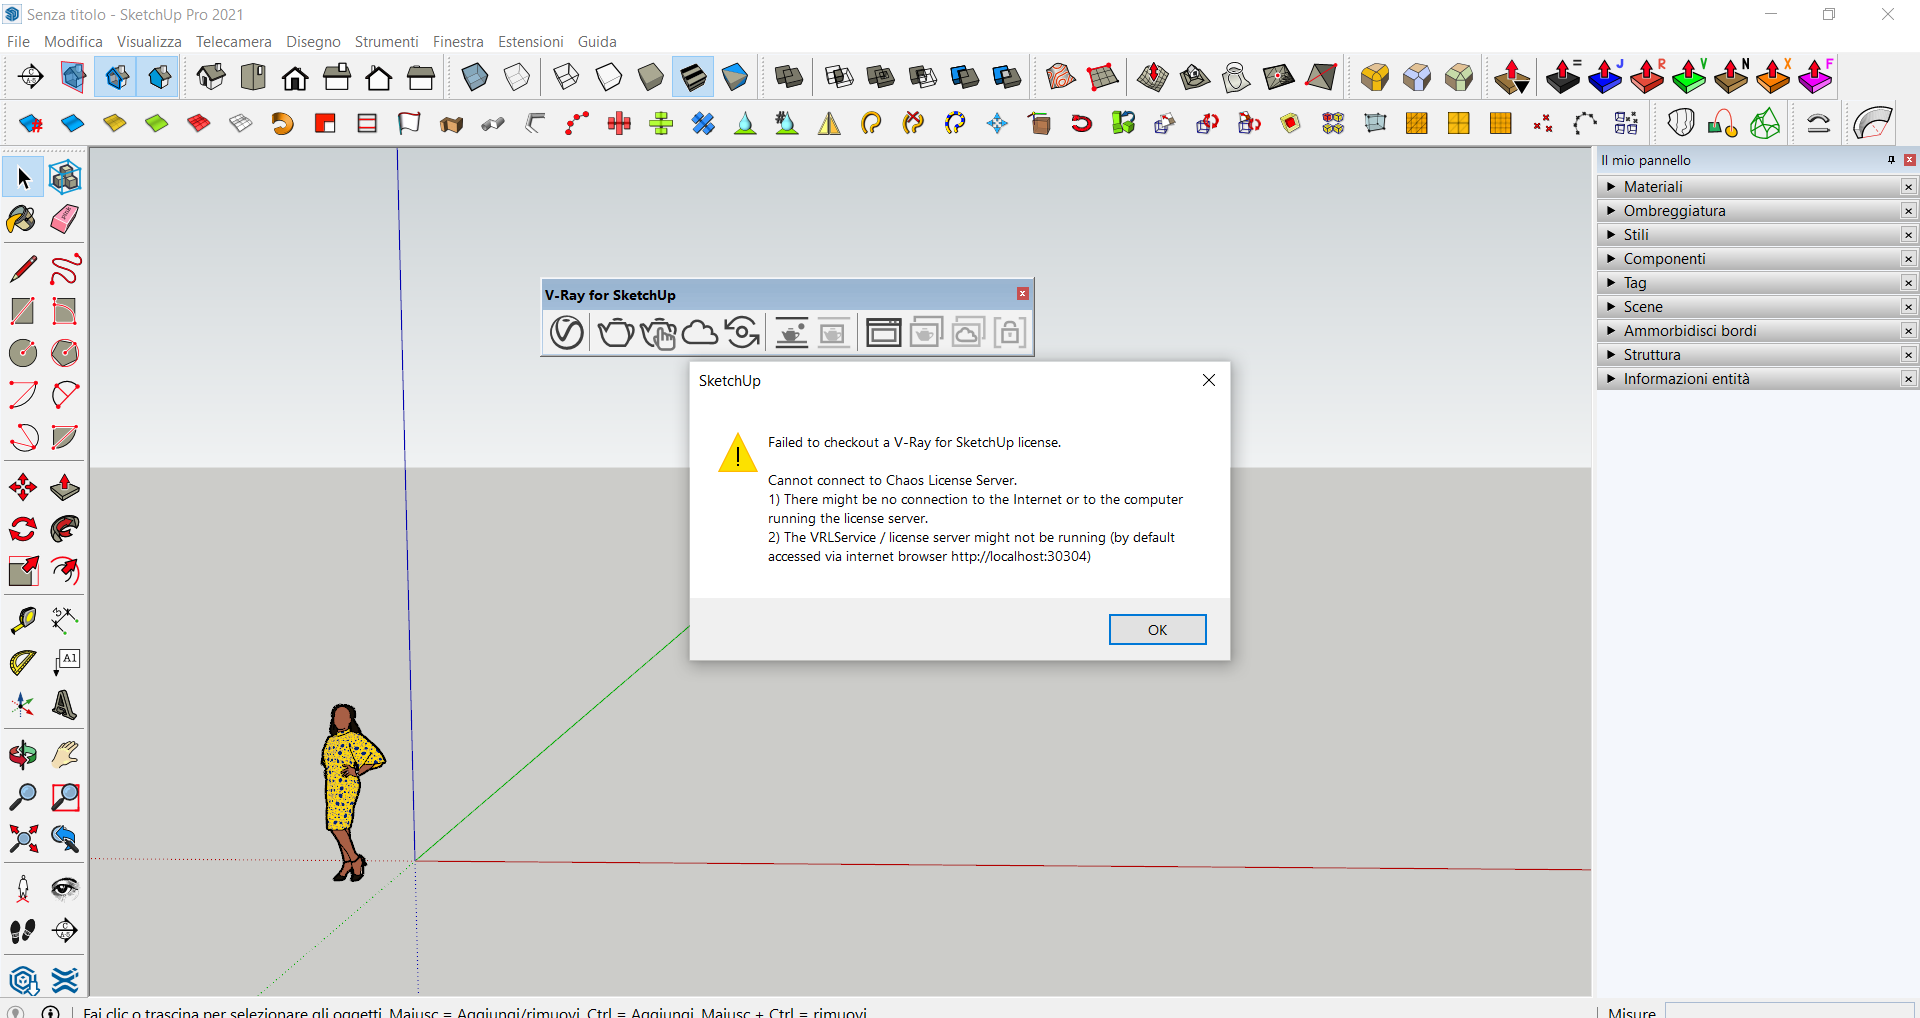Select the arrow Select tool
The height and width of the screenshot is (1018, 1920).
tap(23, 178)
